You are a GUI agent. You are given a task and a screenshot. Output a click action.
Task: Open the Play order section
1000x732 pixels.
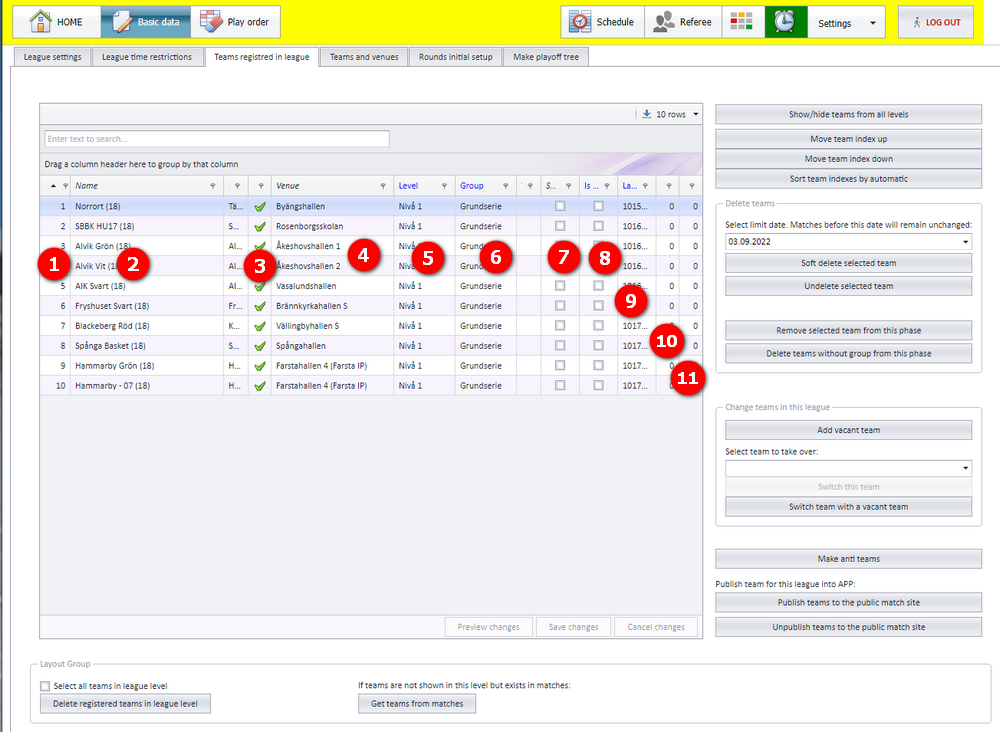pyautogui.click(x=235, y=22)
